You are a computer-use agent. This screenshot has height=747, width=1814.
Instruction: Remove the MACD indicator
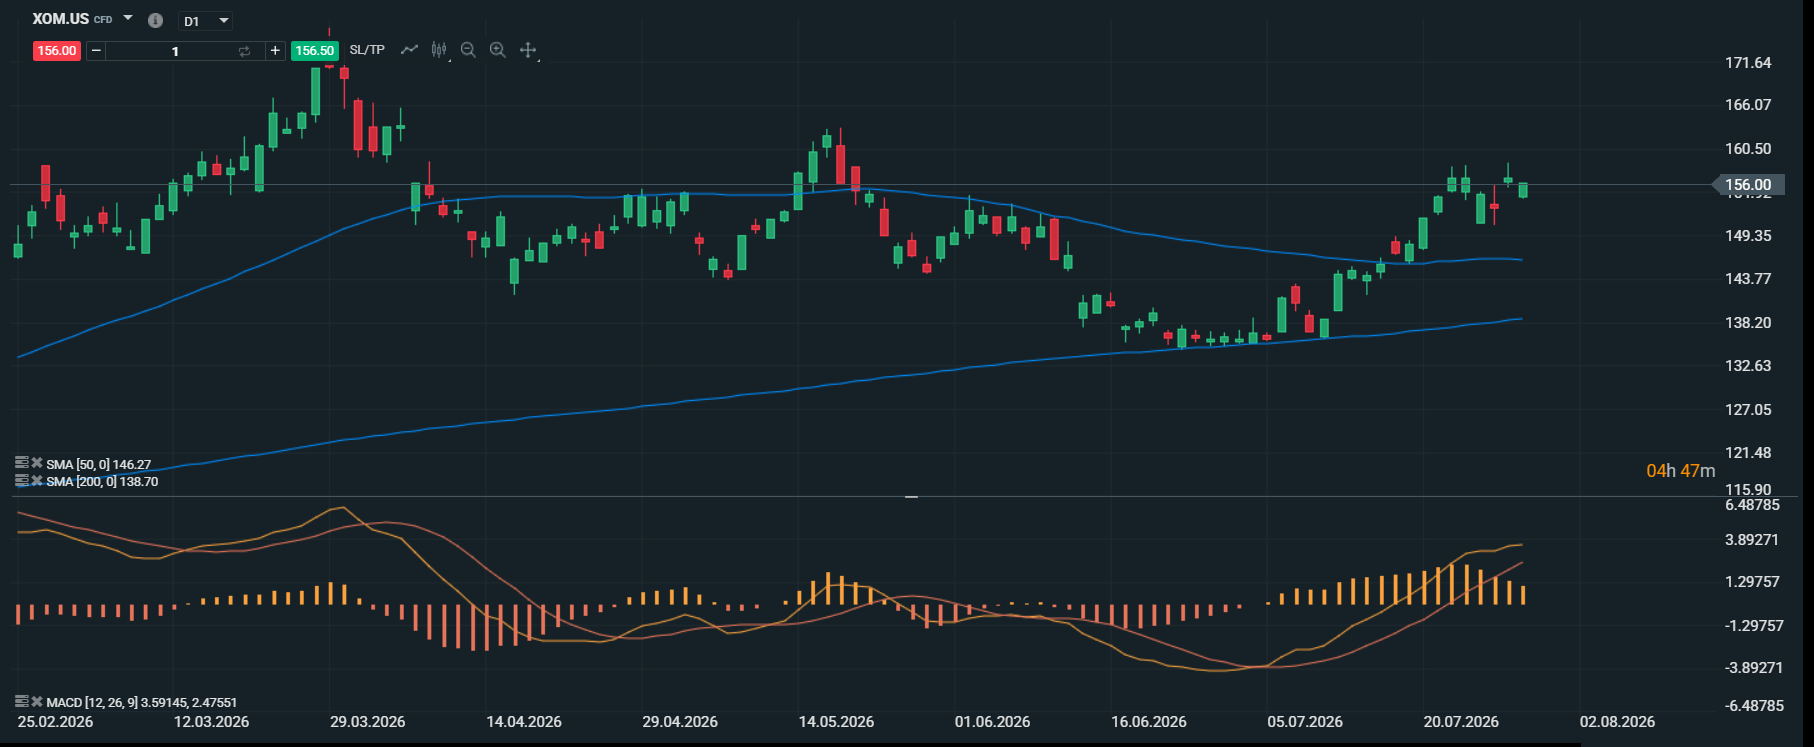pyautogui.click(x=37, y=702)
